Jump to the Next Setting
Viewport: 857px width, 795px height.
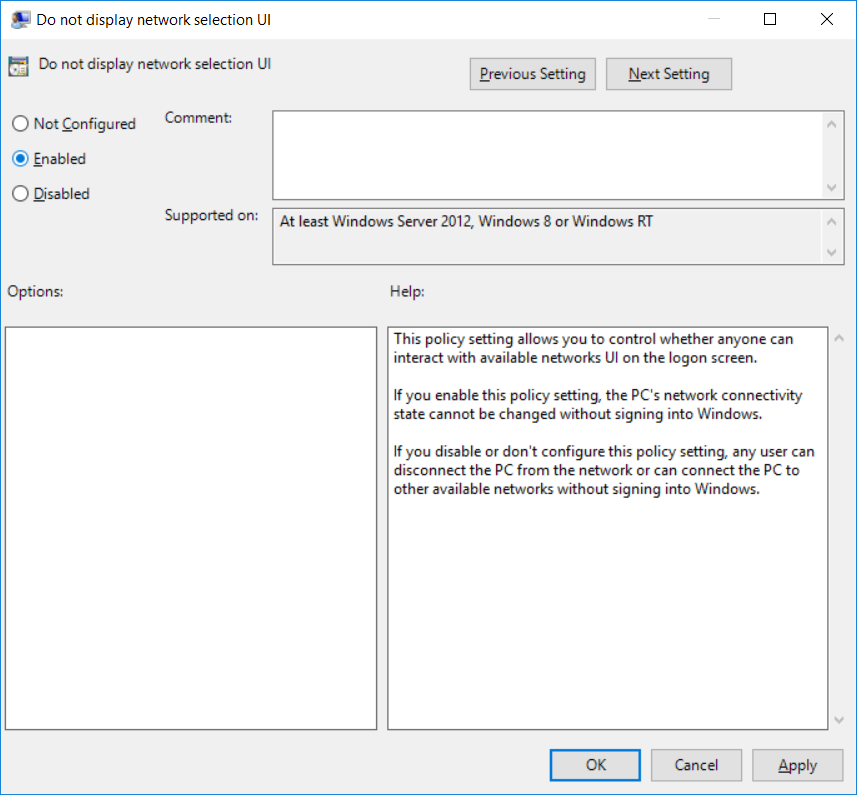pyautogui.click(x=669, y=74)
